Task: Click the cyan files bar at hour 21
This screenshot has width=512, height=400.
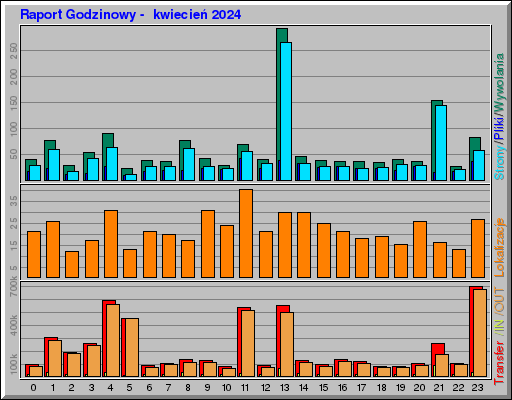Action: tap(441, 143)
